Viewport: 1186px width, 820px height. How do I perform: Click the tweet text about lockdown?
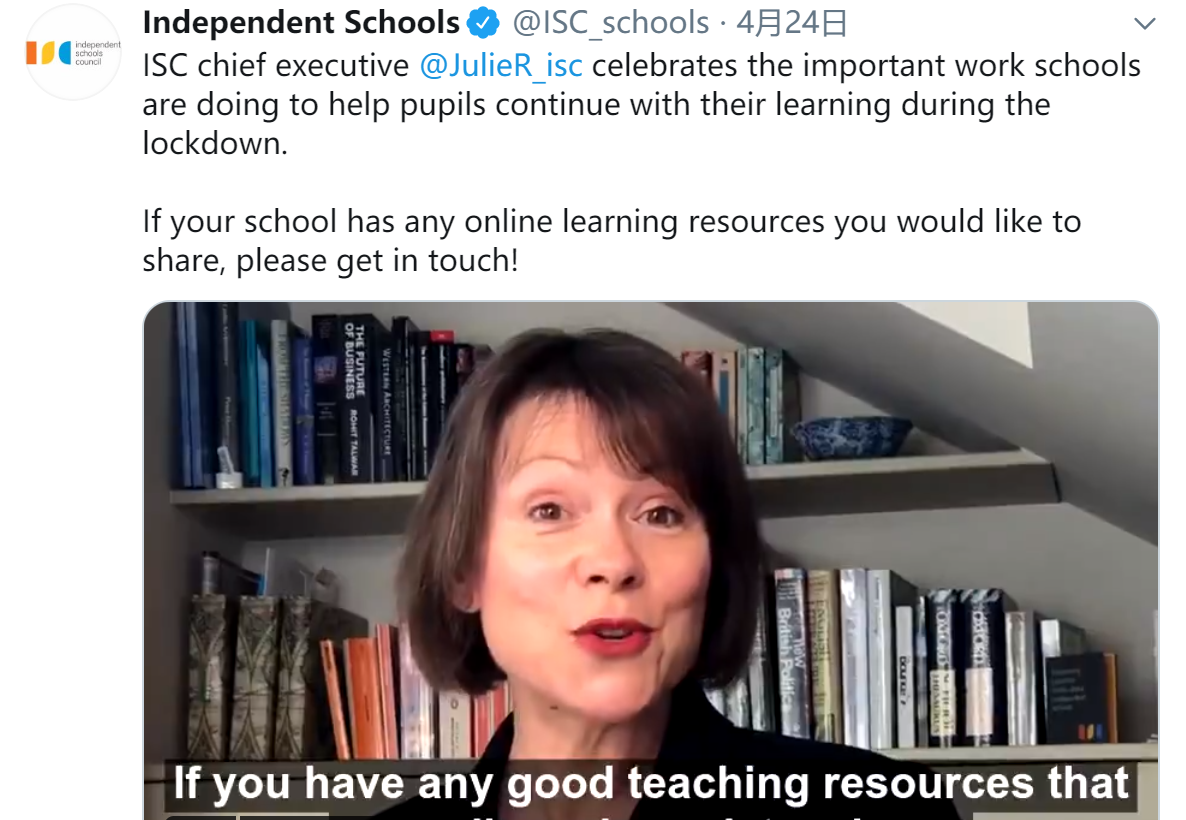641,104
